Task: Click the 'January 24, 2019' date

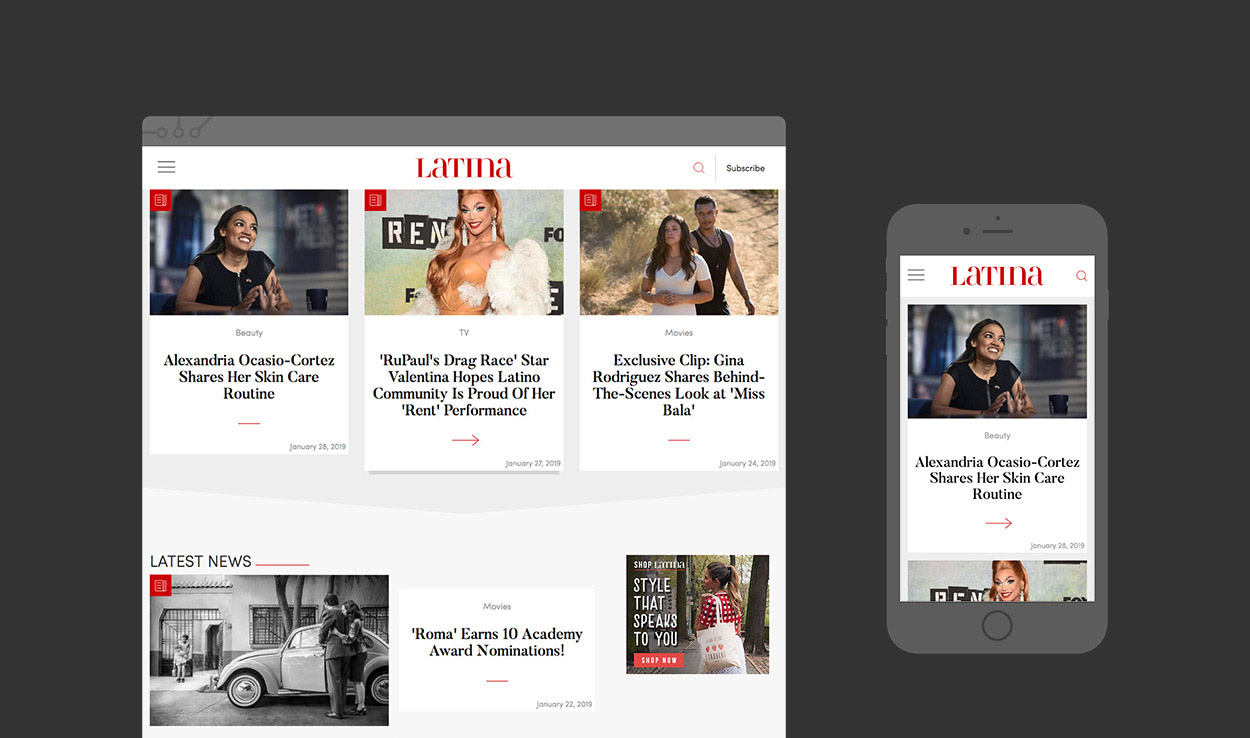Action: tap(748, 464)
